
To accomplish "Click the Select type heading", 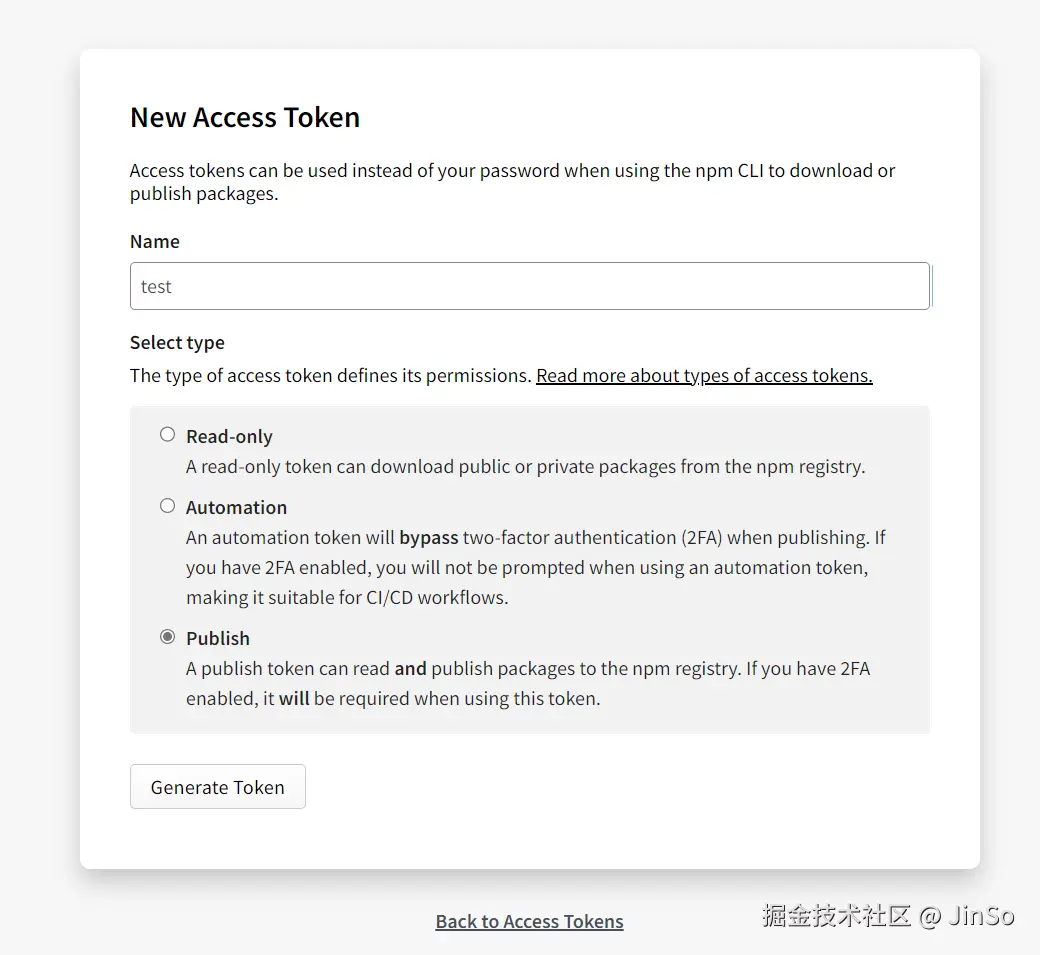I will point(177,343).
